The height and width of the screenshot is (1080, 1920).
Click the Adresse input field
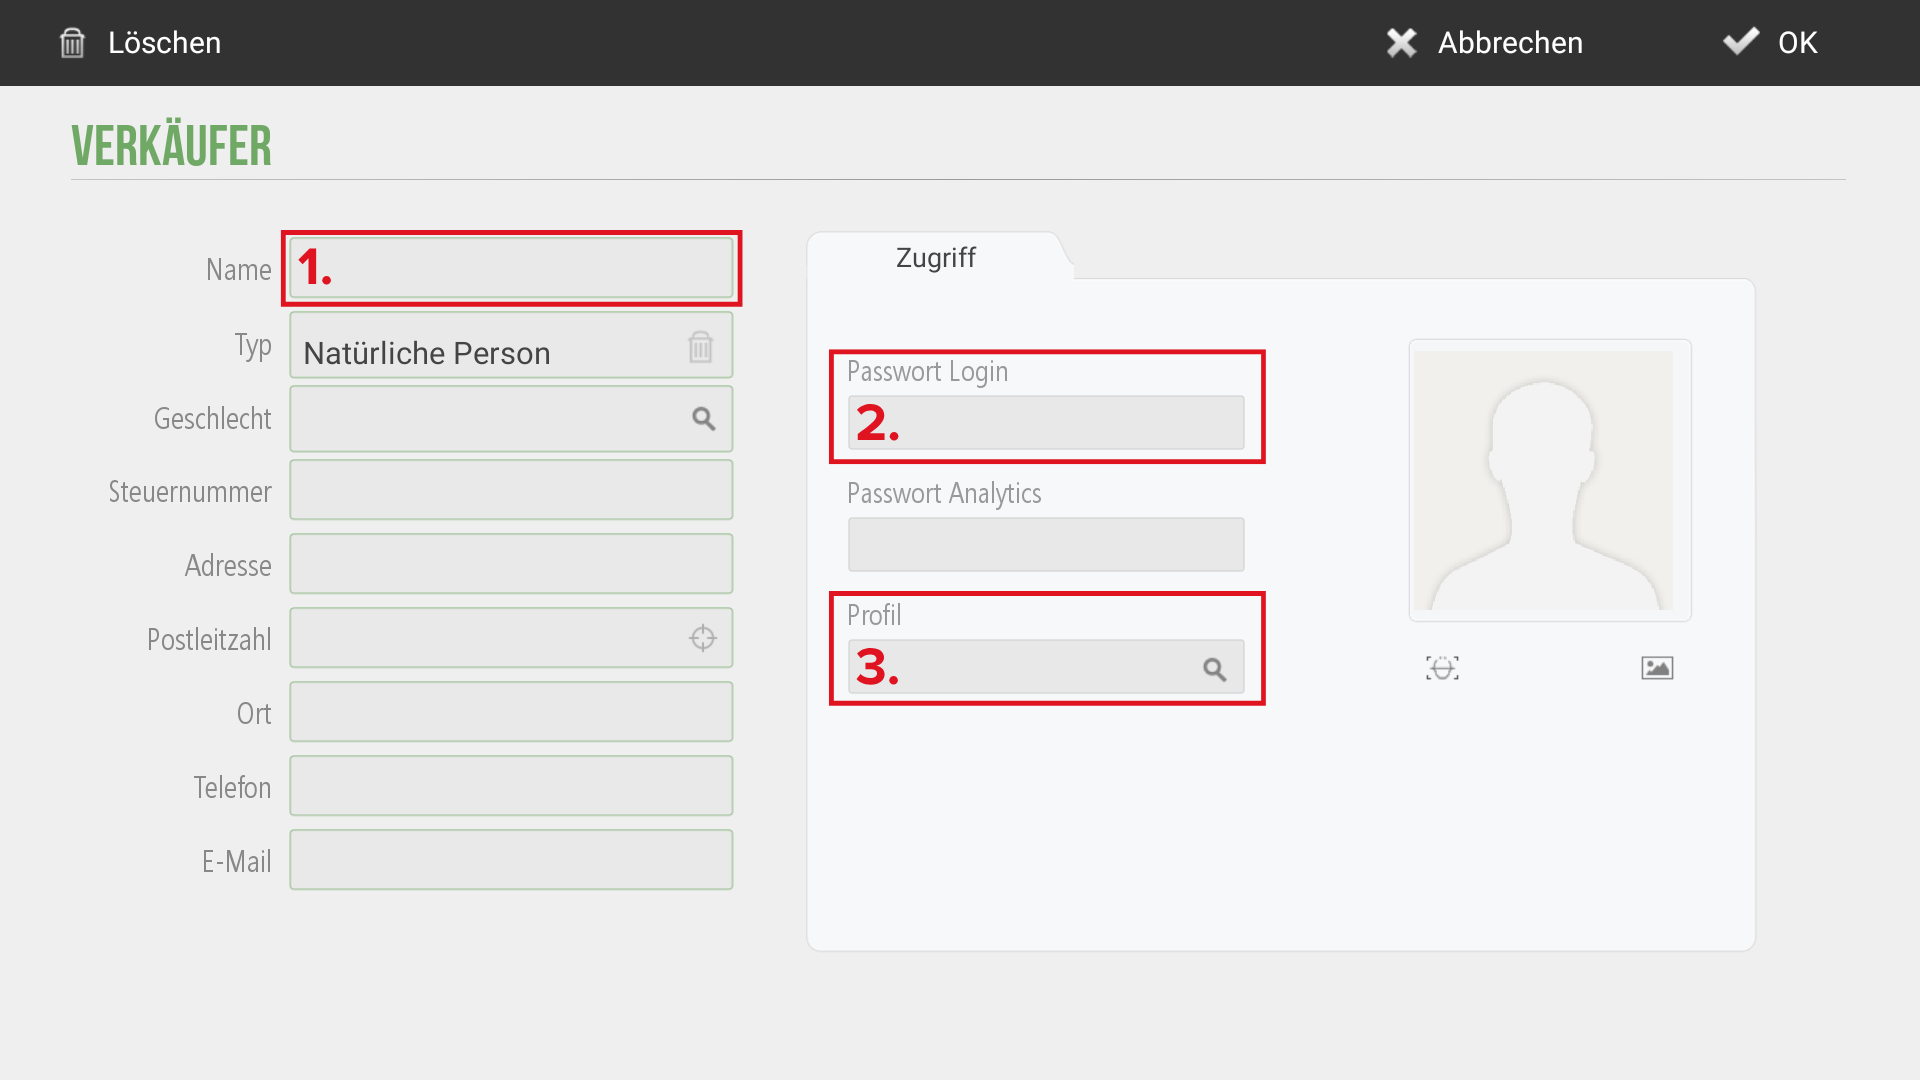(511, 564)
